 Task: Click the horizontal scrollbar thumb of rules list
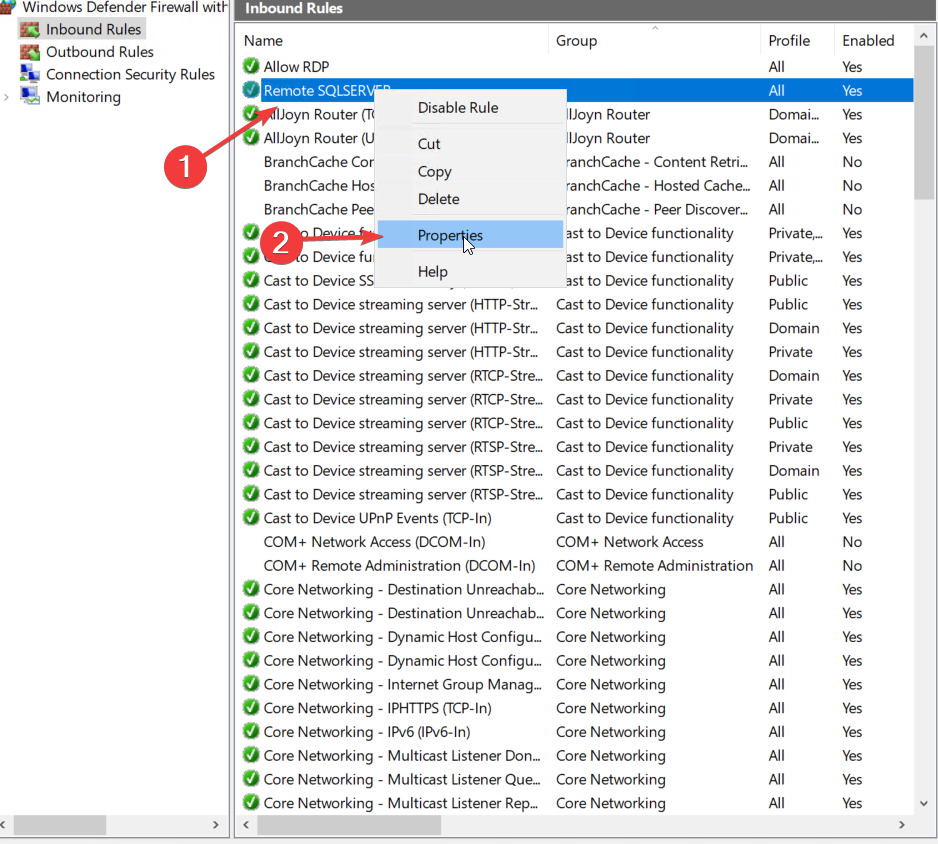(x=349, y=825)
